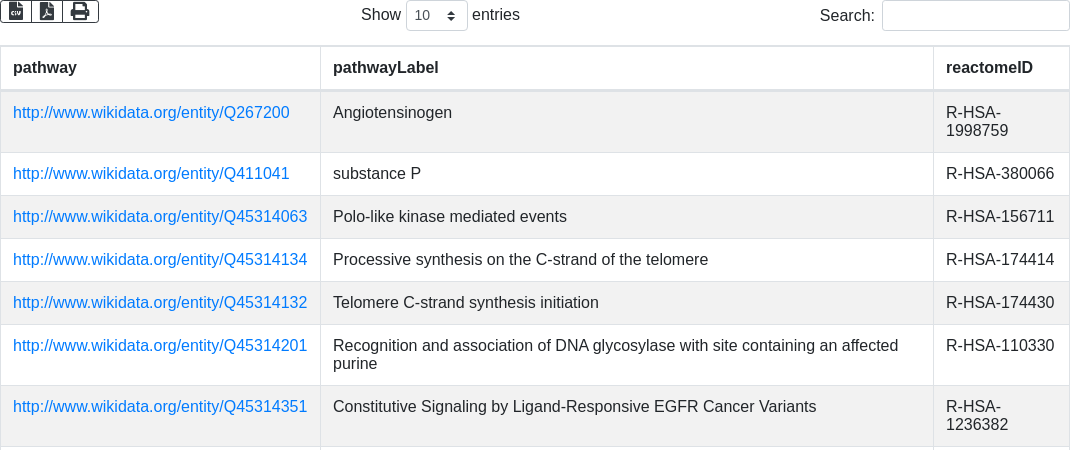
Task: Sort by the pathwayLabel column header
Action: 626,68
